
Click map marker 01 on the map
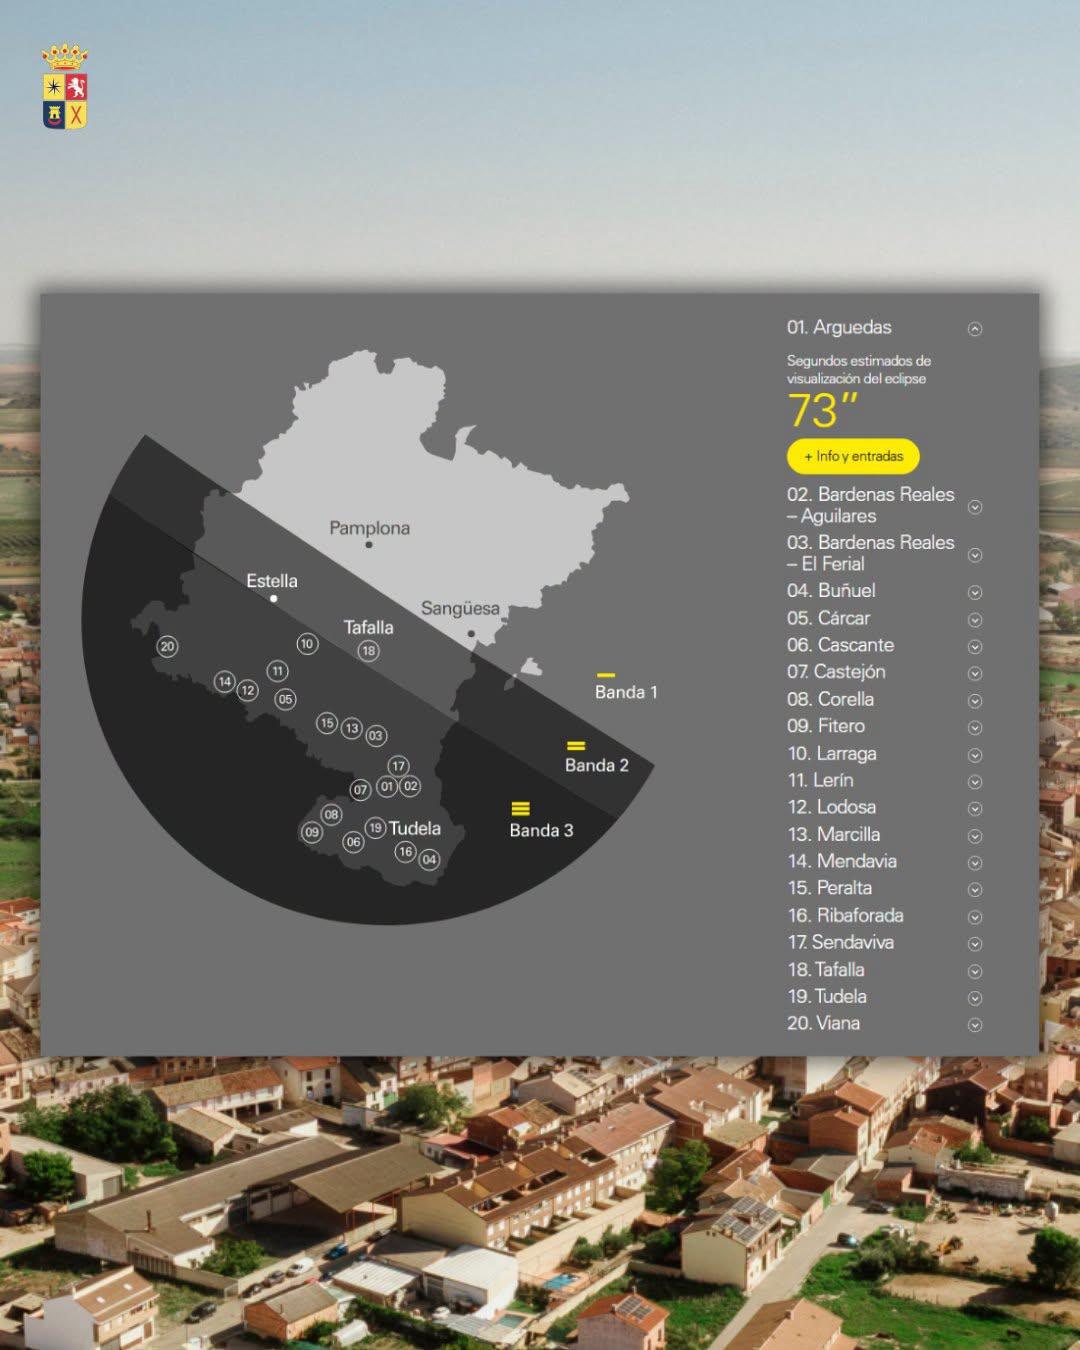click(387, 787)
